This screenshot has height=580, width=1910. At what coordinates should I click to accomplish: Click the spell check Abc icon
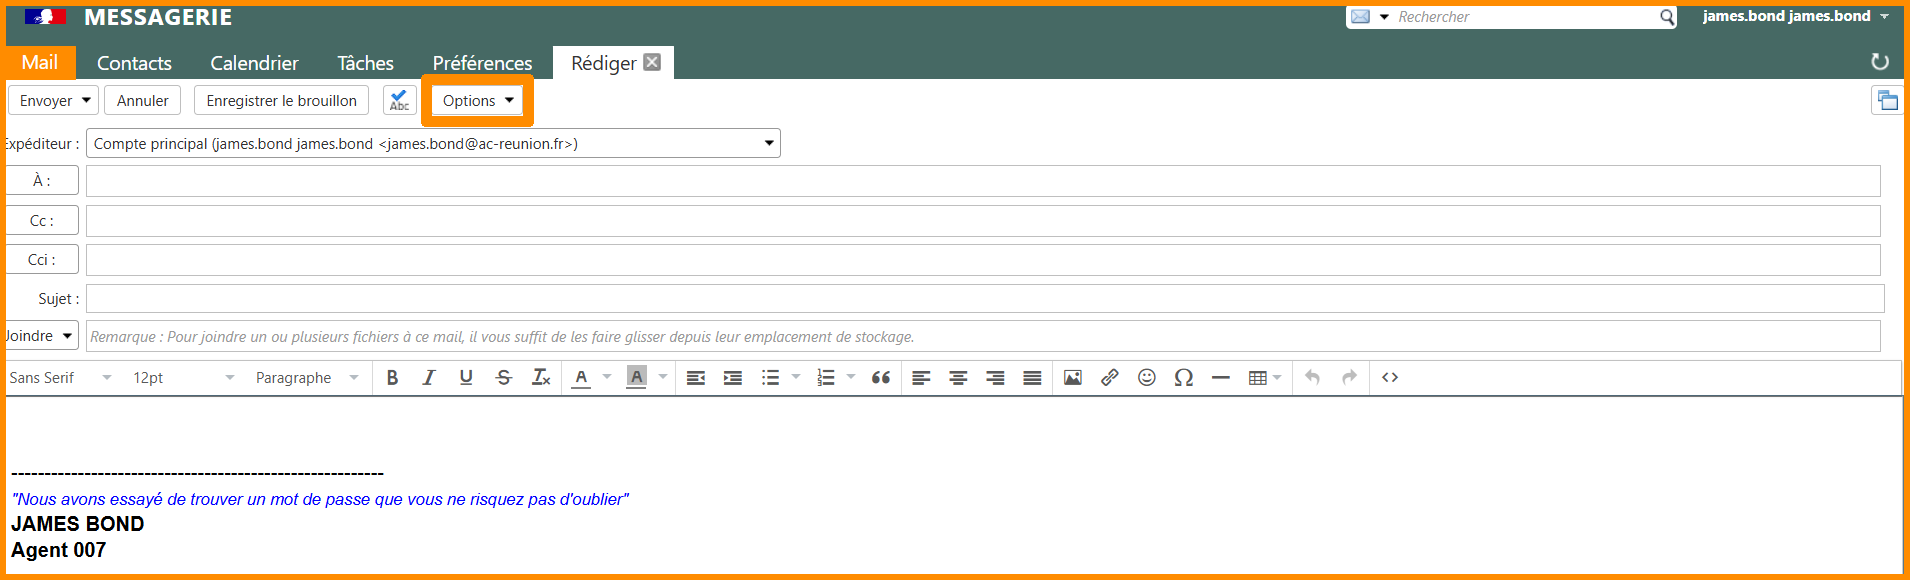399,101
